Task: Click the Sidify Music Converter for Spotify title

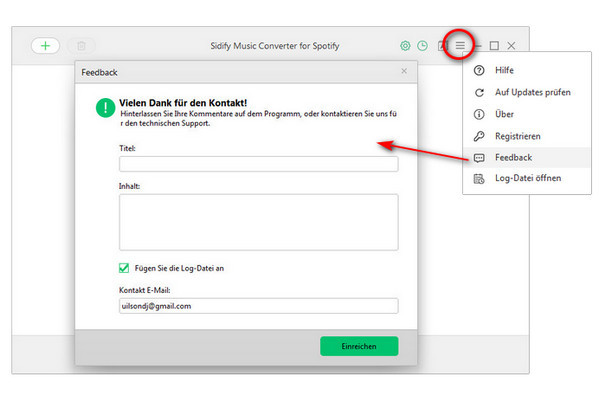Action: tap(275, 46)
